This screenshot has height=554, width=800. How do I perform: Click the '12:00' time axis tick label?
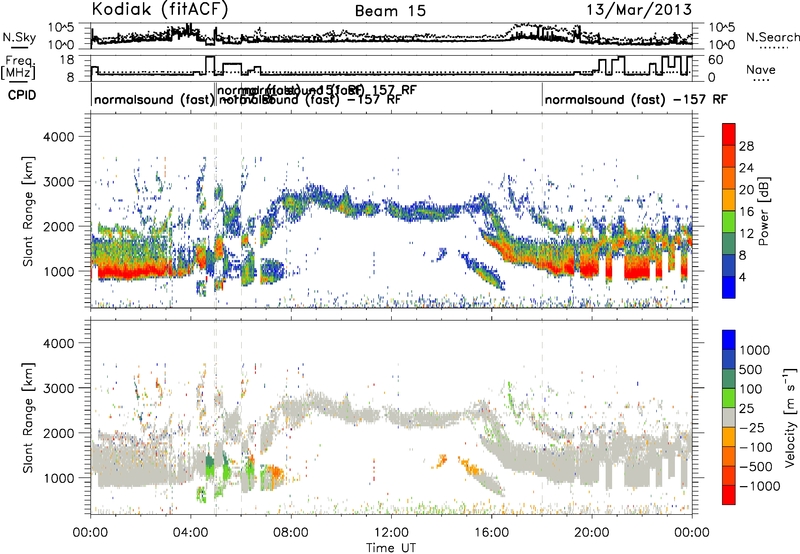click(x=391, y=533)
